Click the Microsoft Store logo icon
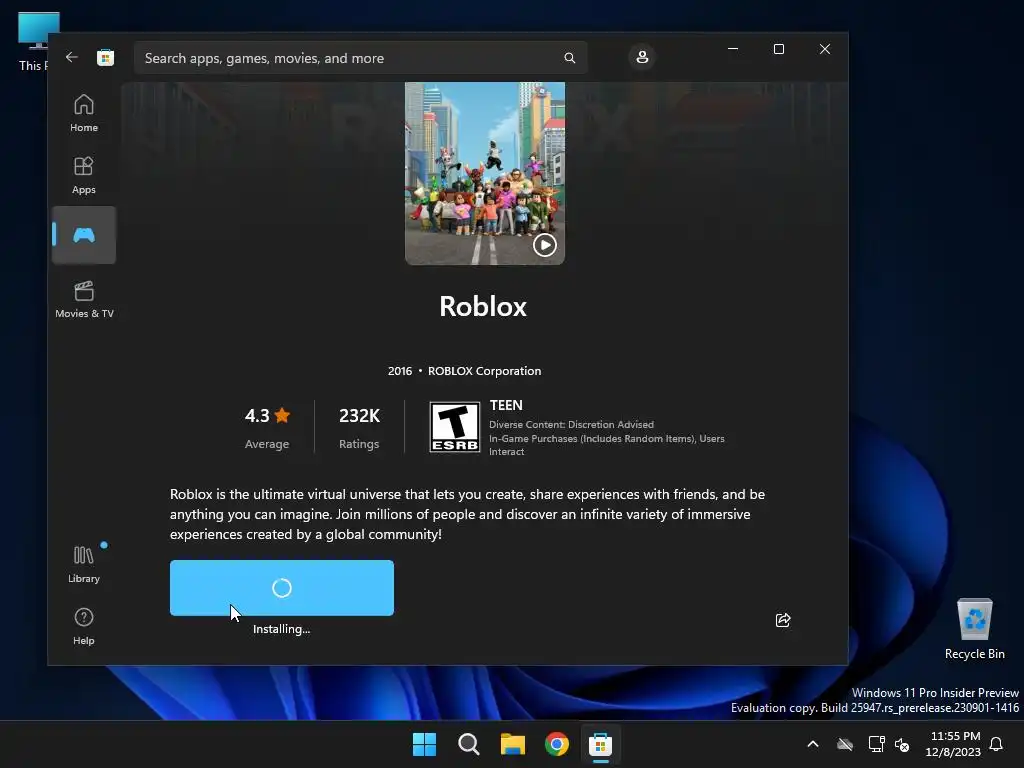The image size is (1024, 768). click(x=106, y=57)
